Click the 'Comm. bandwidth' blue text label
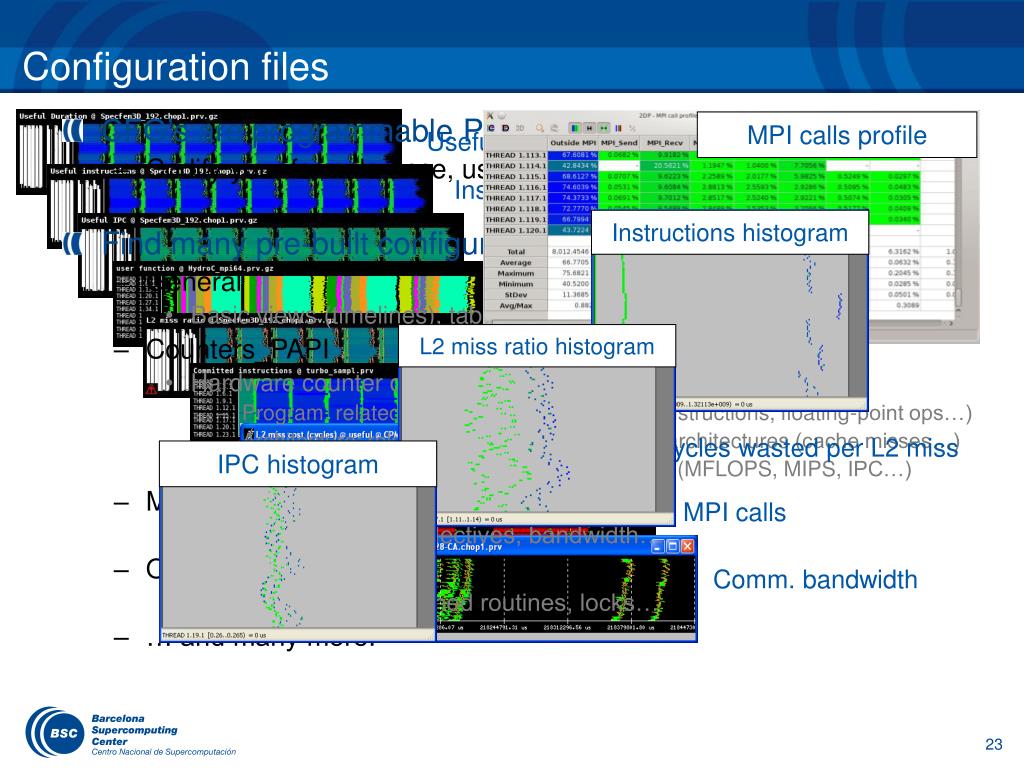The image size is (1024, 768). pos(815,580)
